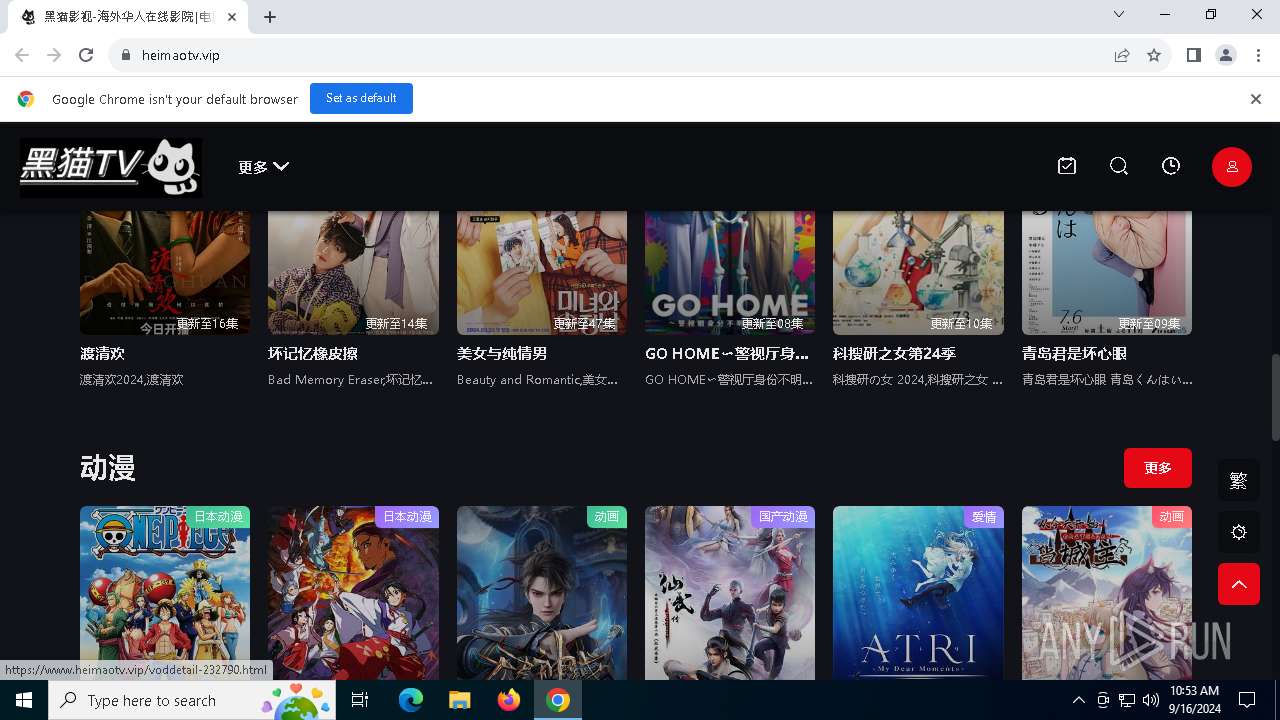
Task: Open the 科搜研之女 poster thumbnail
Action: click(x=918, y=273)
